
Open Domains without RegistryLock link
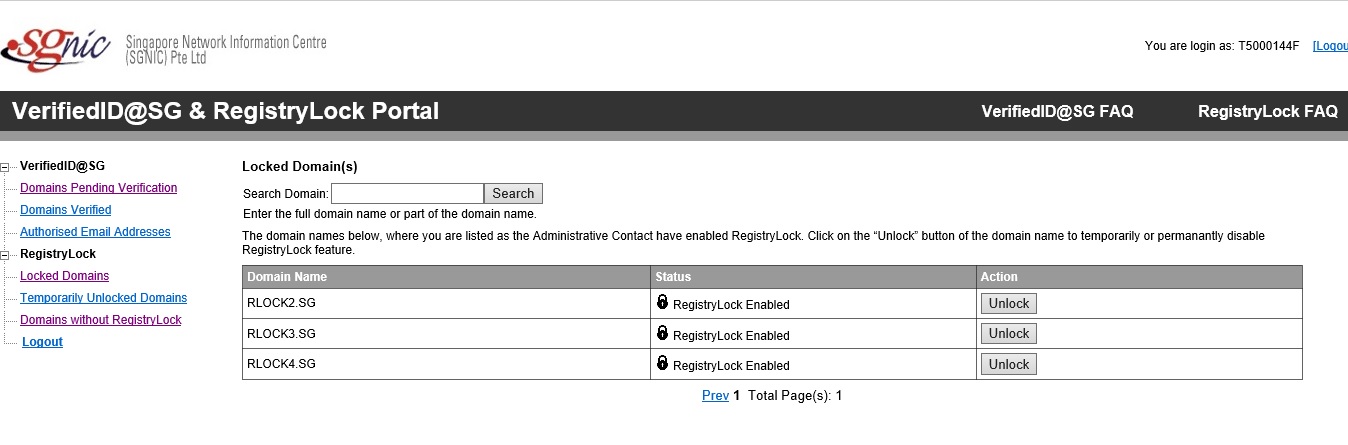click(x=101, y=320)
